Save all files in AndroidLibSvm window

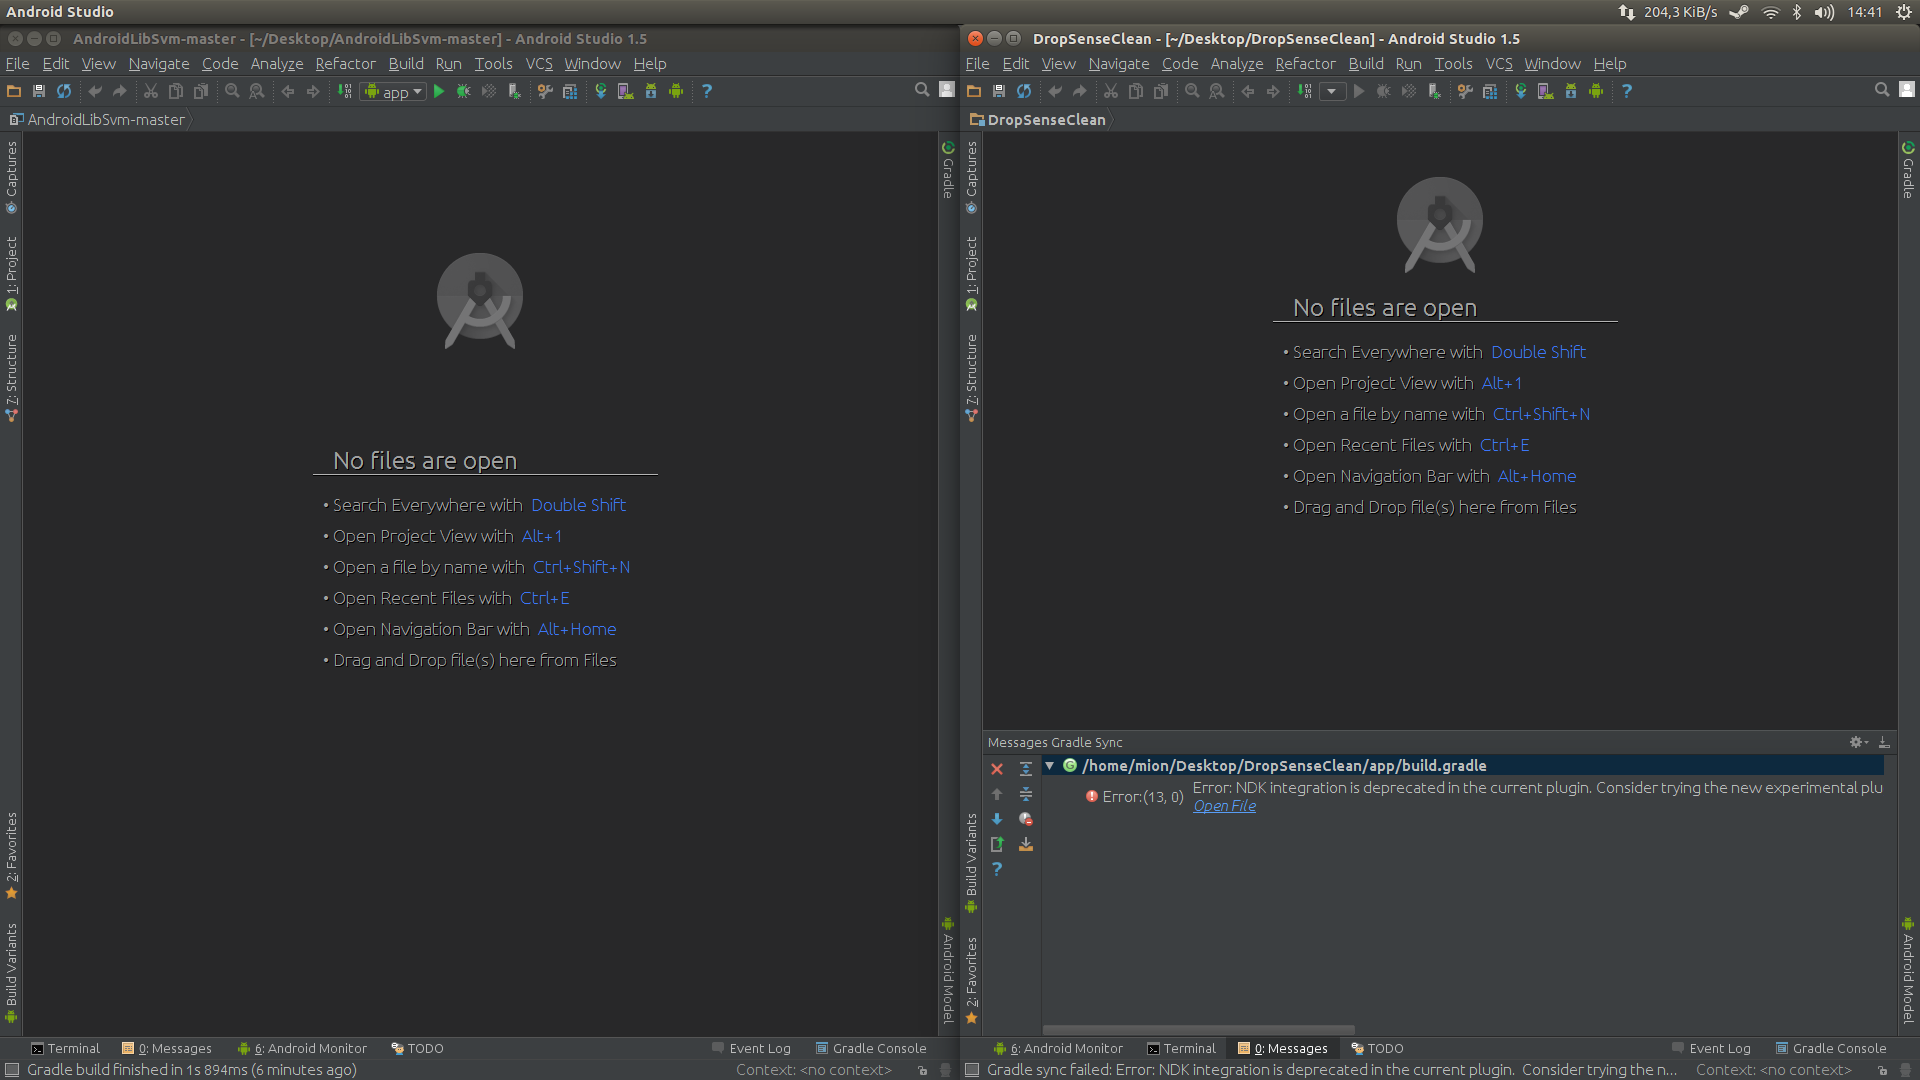39,91
